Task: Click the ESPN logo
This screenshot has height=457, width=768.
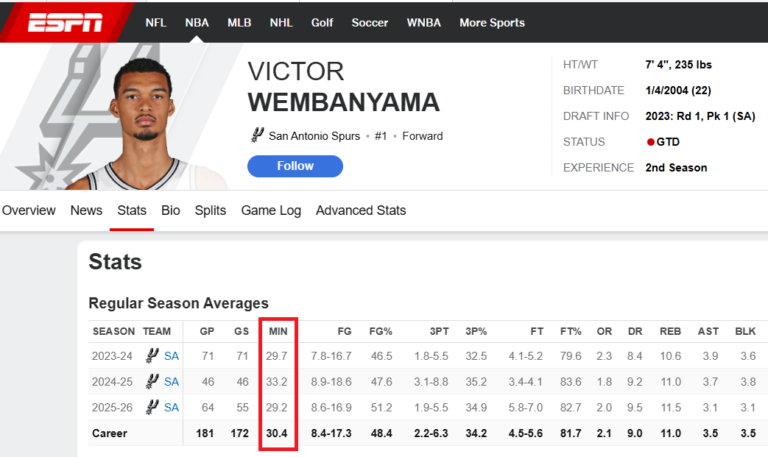Action: point(65,22)
